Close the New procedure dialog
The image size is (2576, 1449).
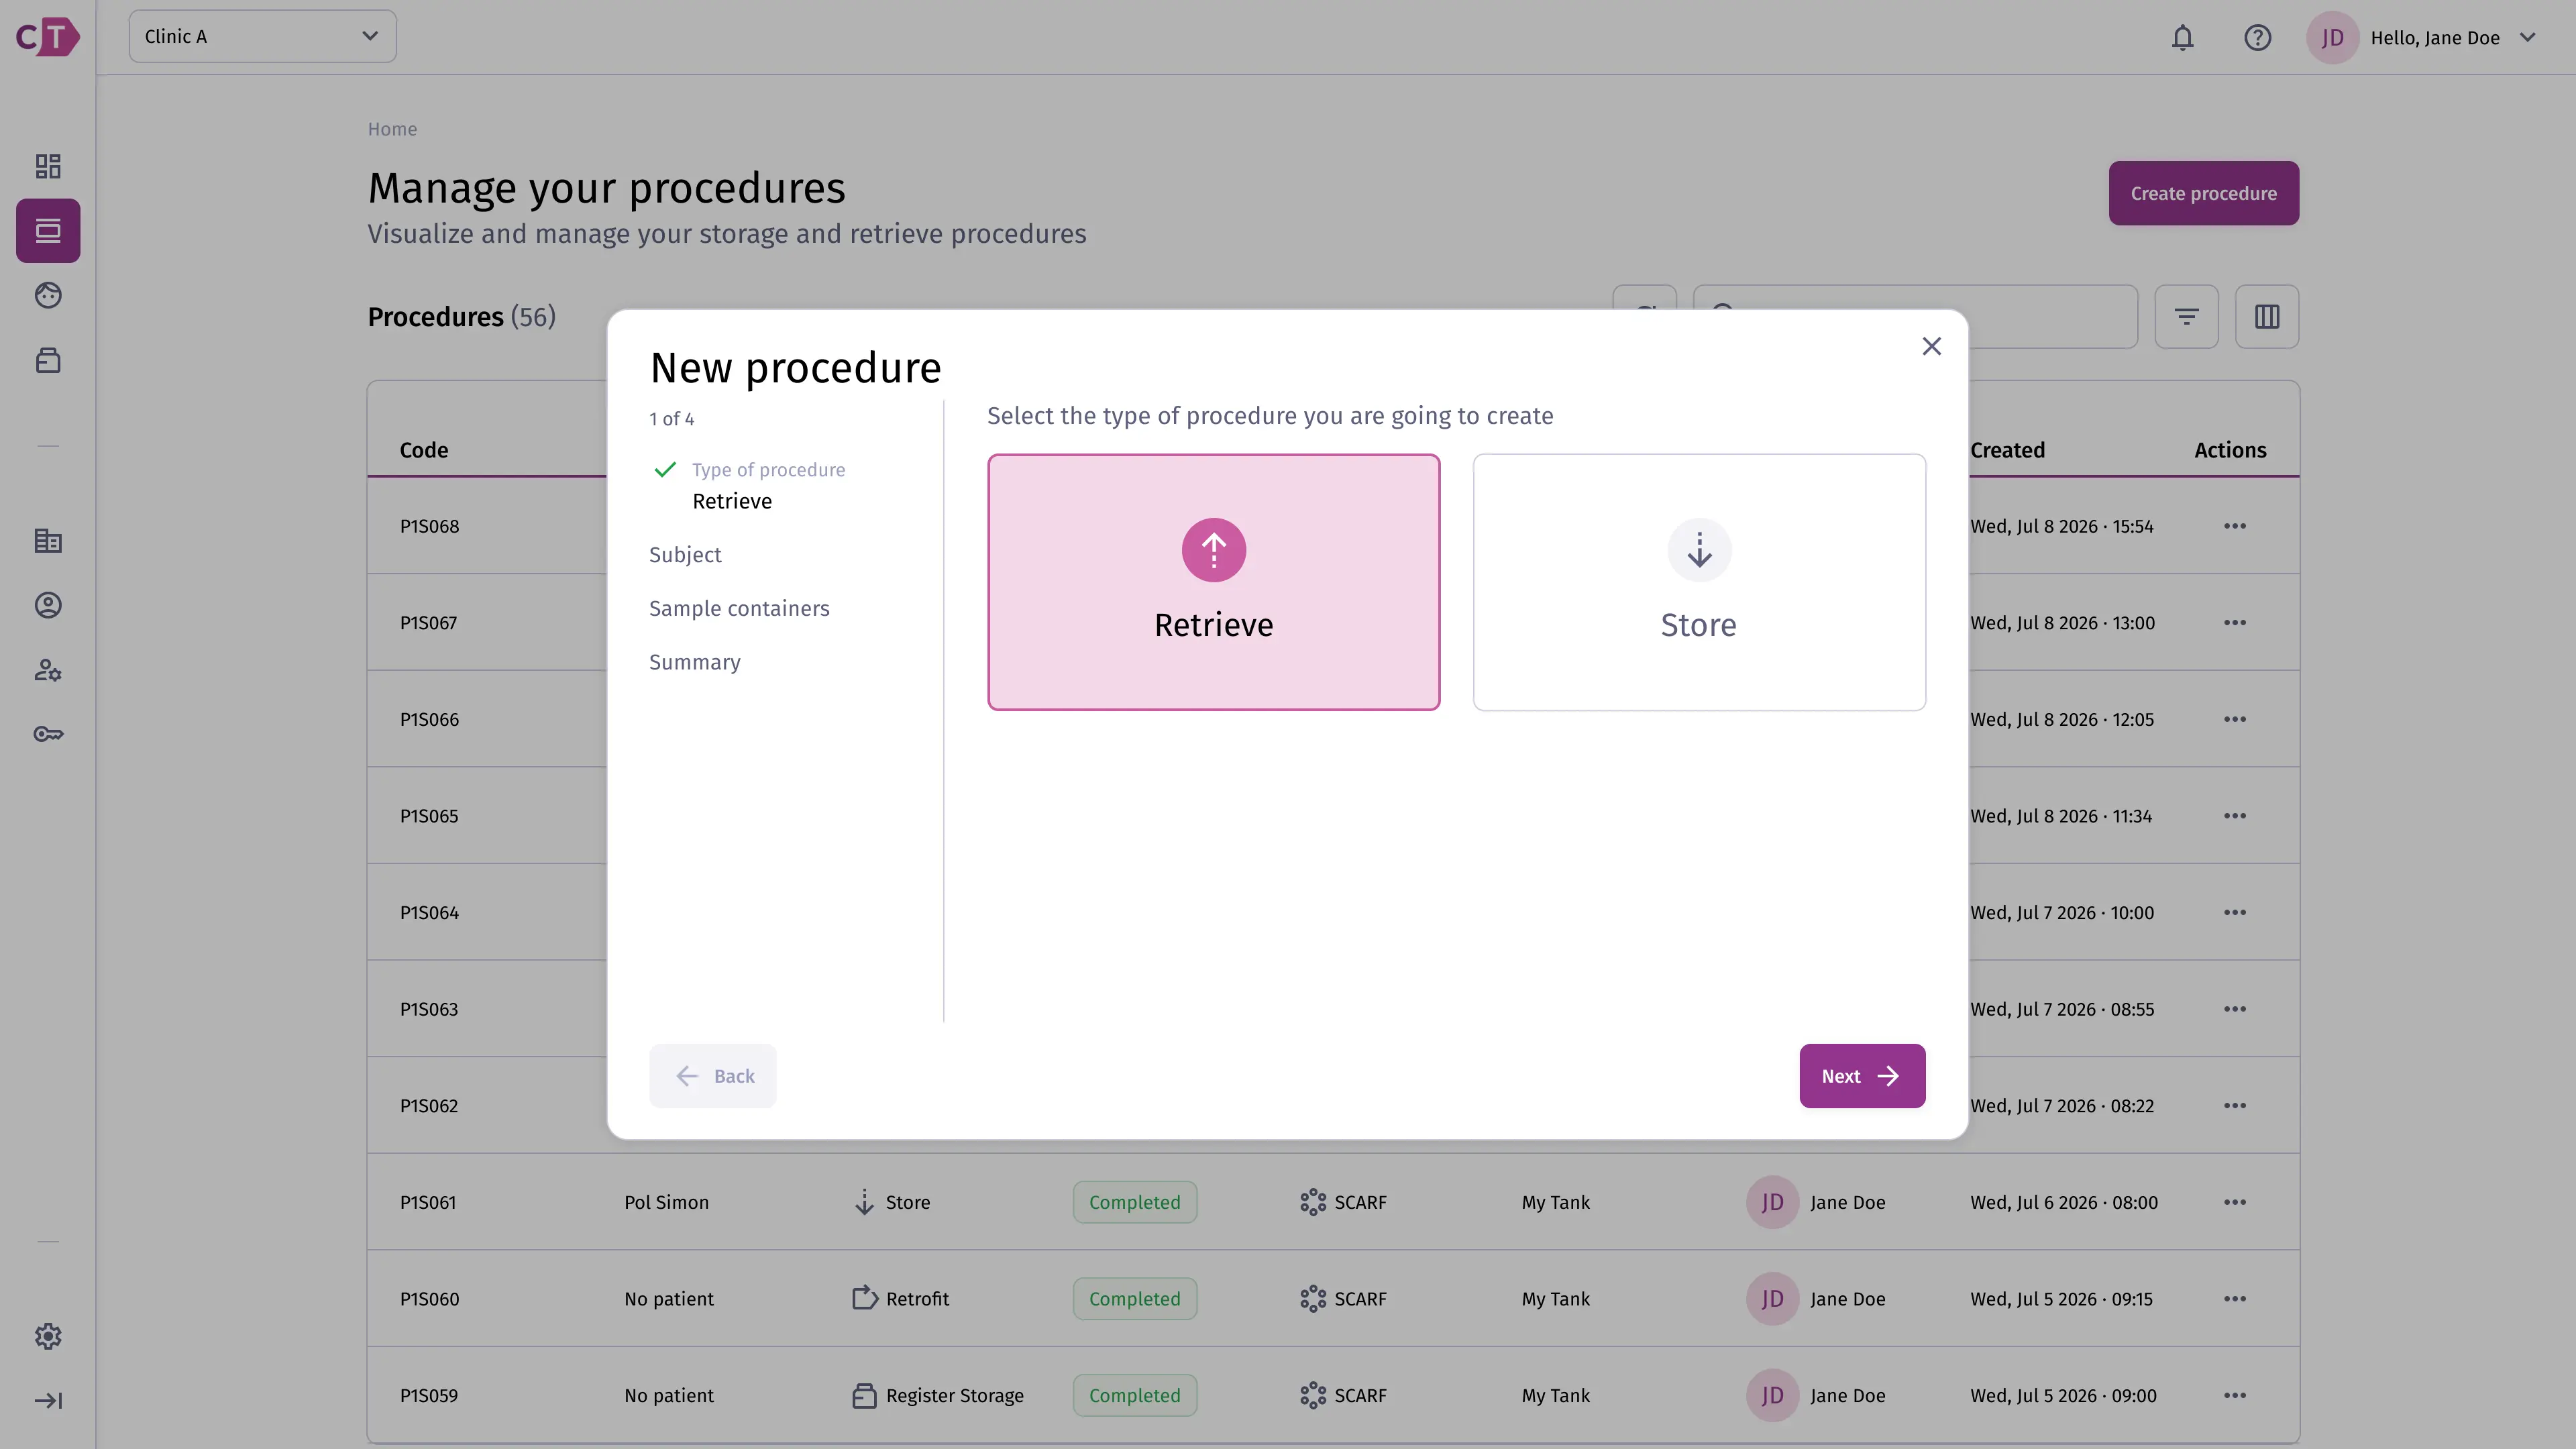[x=1931, y=346]
